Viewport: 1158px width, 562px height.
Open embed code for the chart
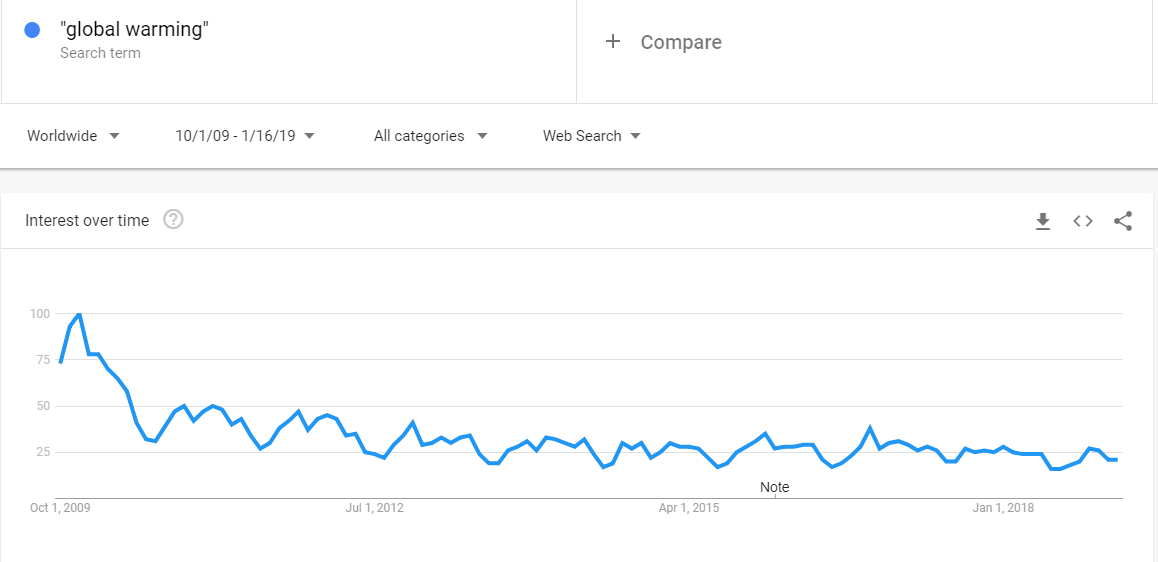[1083, 221]
